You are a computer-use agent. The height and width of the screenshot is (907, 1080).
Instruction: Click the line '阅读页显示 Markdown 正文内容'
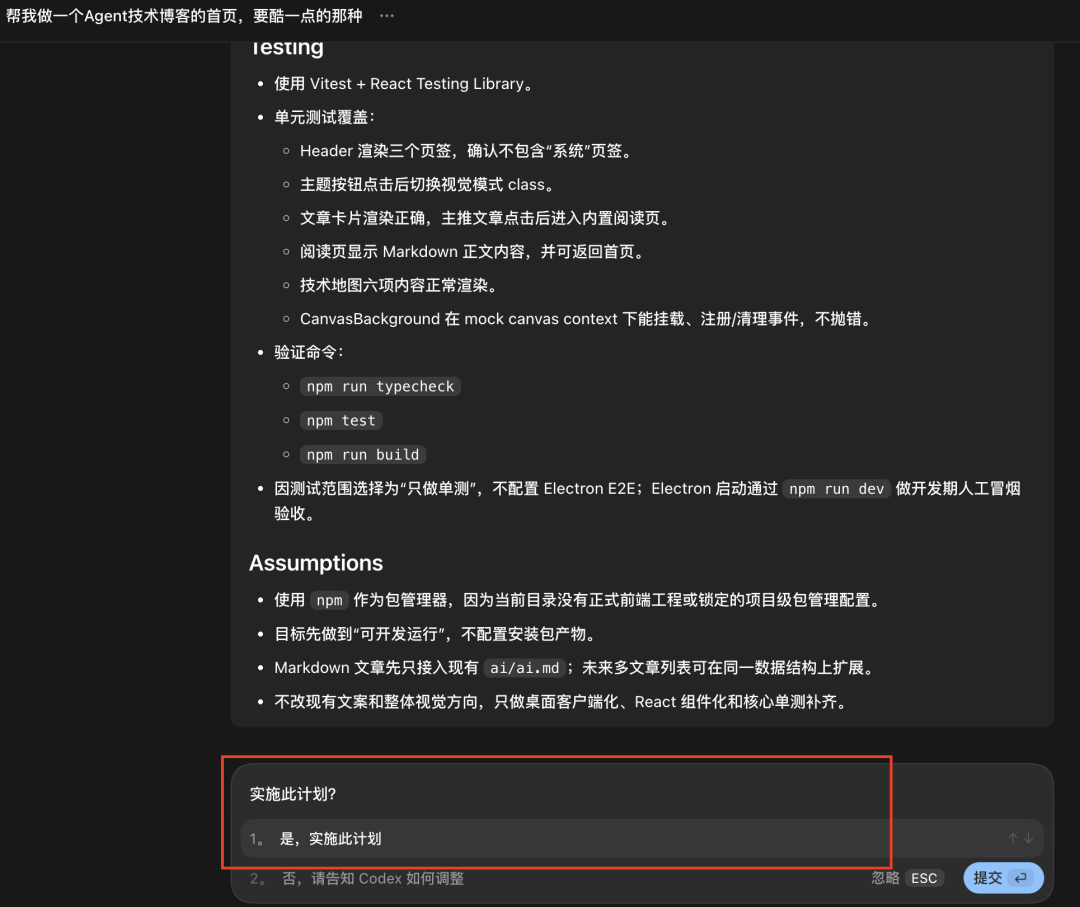pos(472,251)
